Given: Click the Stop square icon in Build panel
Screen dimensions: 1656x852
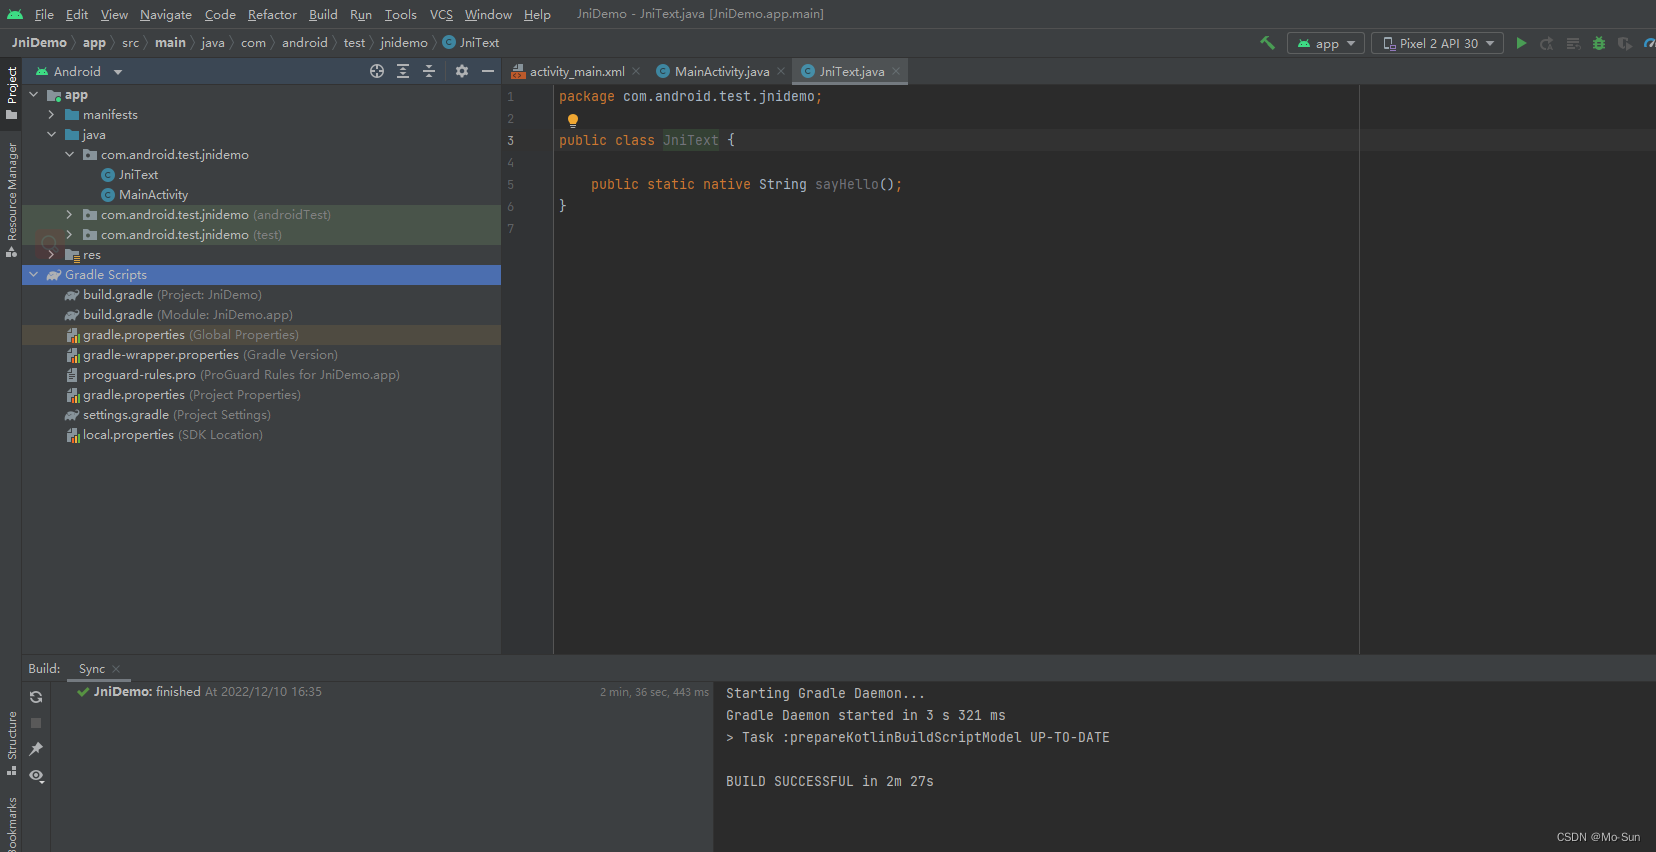Looking at the screenshot, I should 36,723.
